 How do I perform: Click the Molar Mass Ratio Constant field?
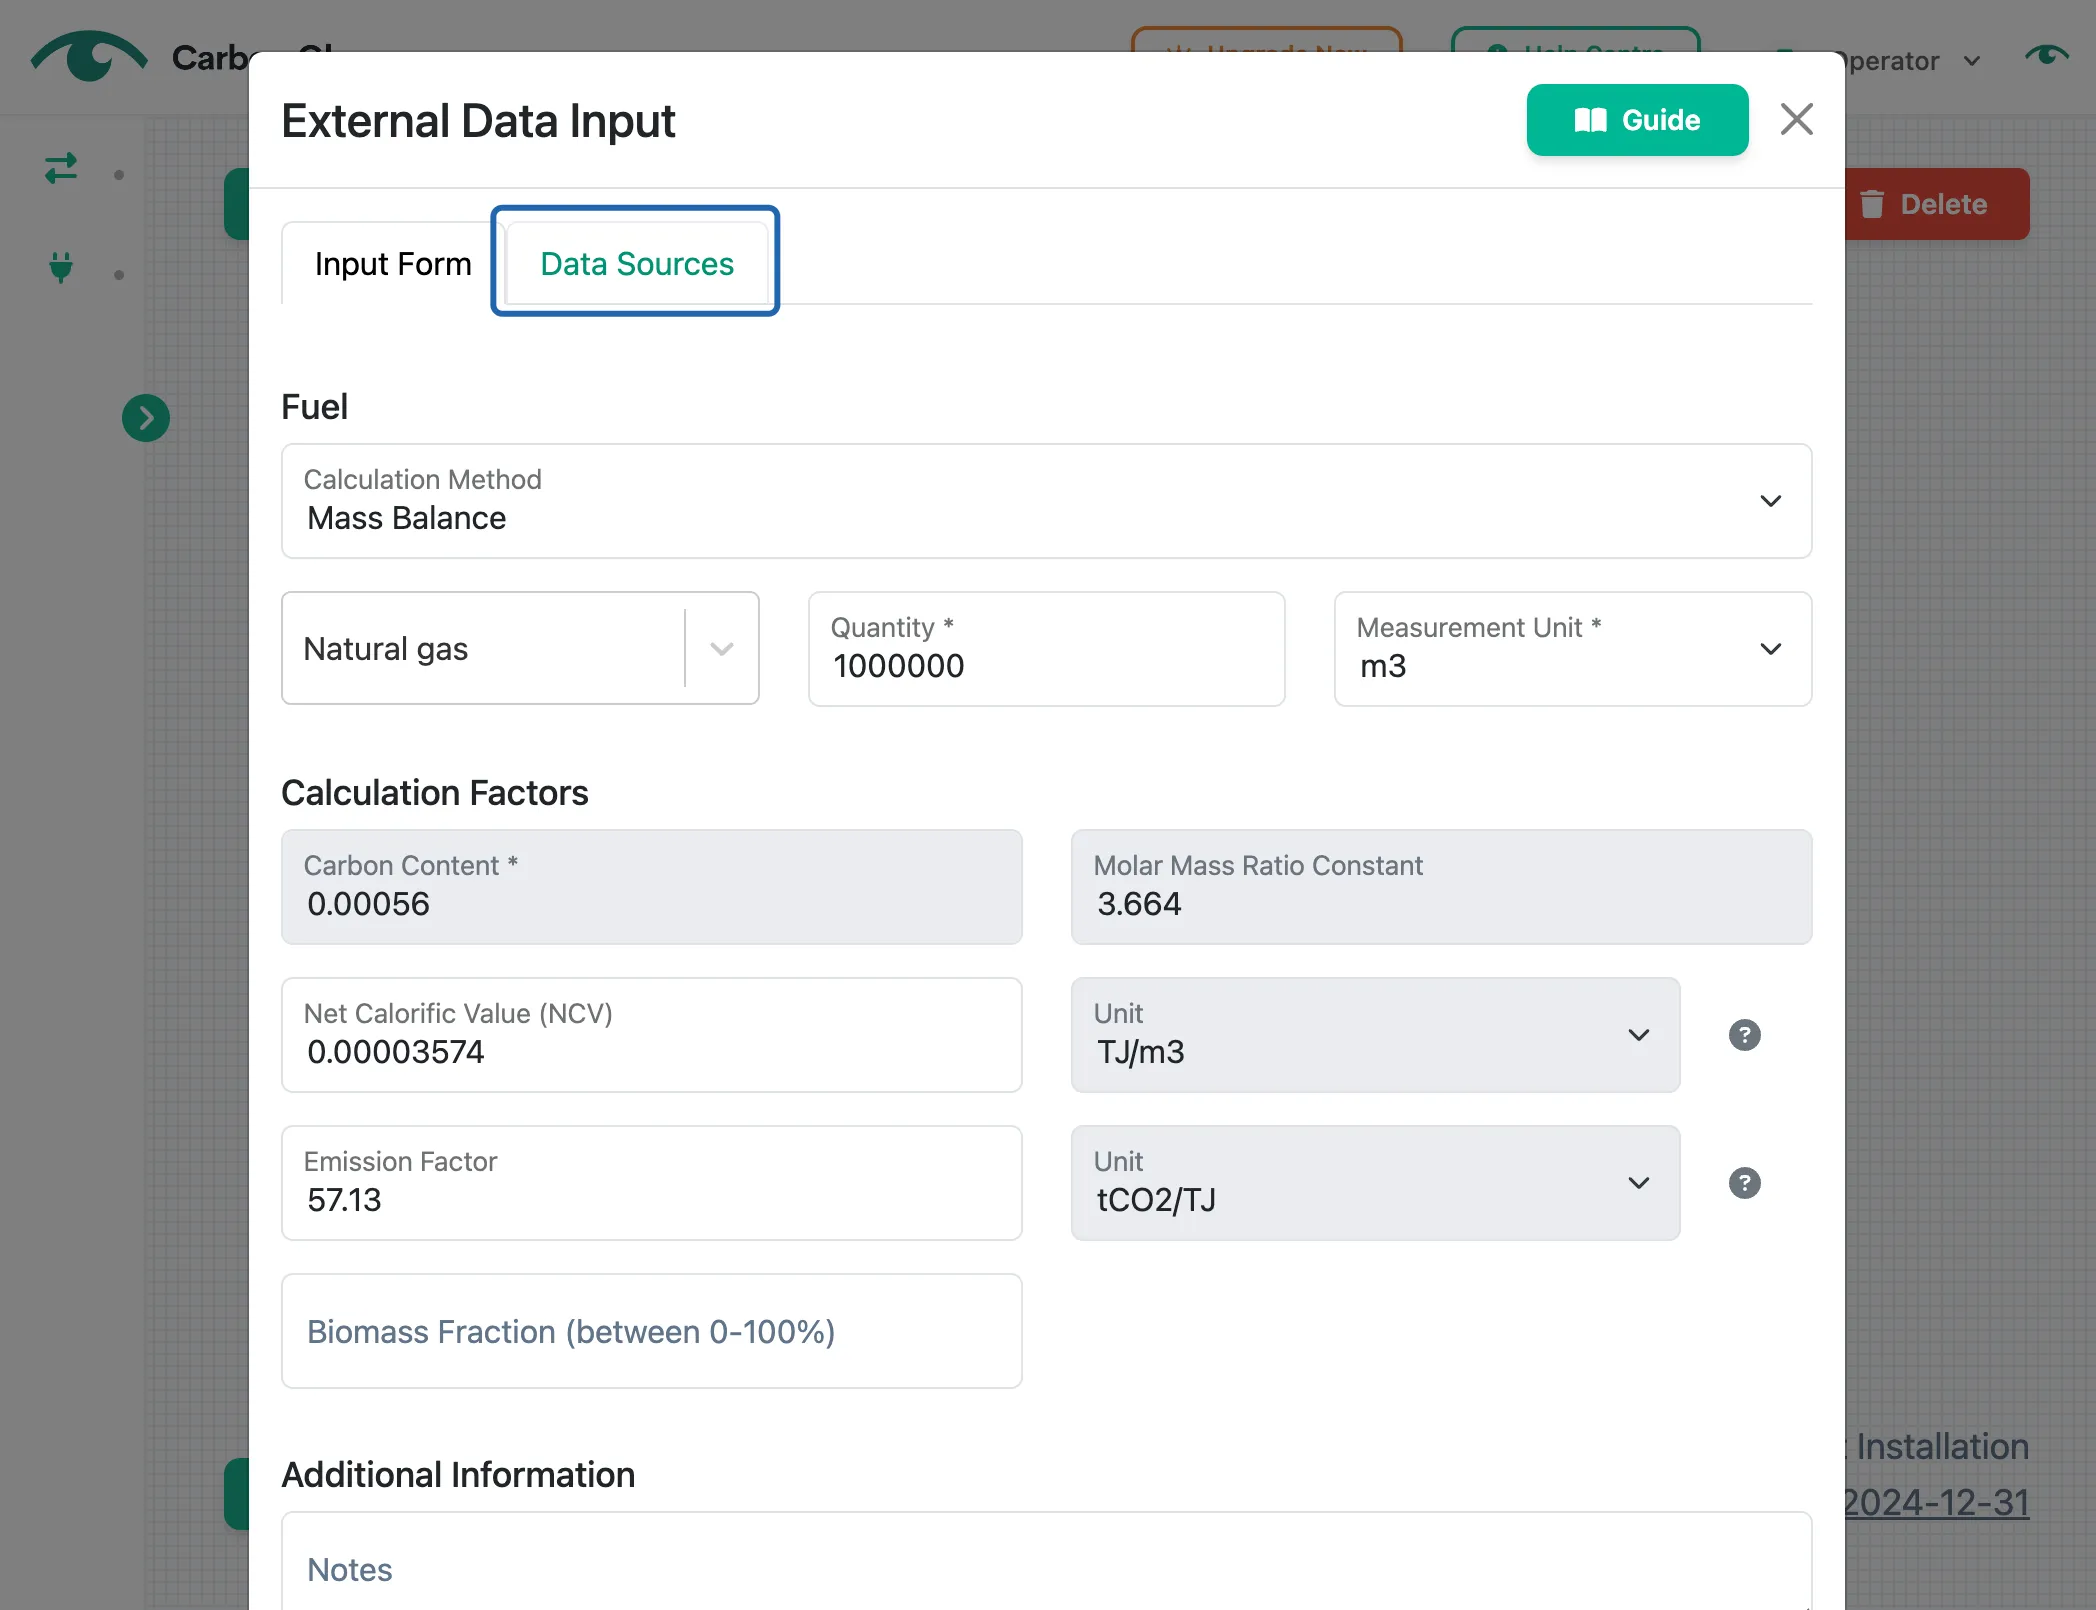point(1441,886)
